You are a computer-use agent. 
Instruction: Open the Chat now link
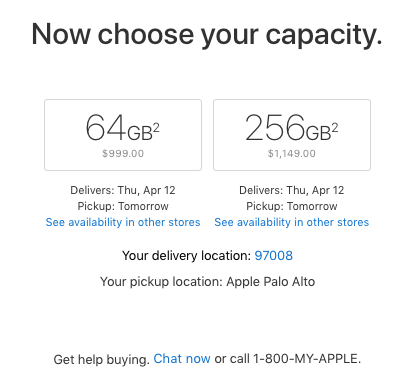click(182, 359)
